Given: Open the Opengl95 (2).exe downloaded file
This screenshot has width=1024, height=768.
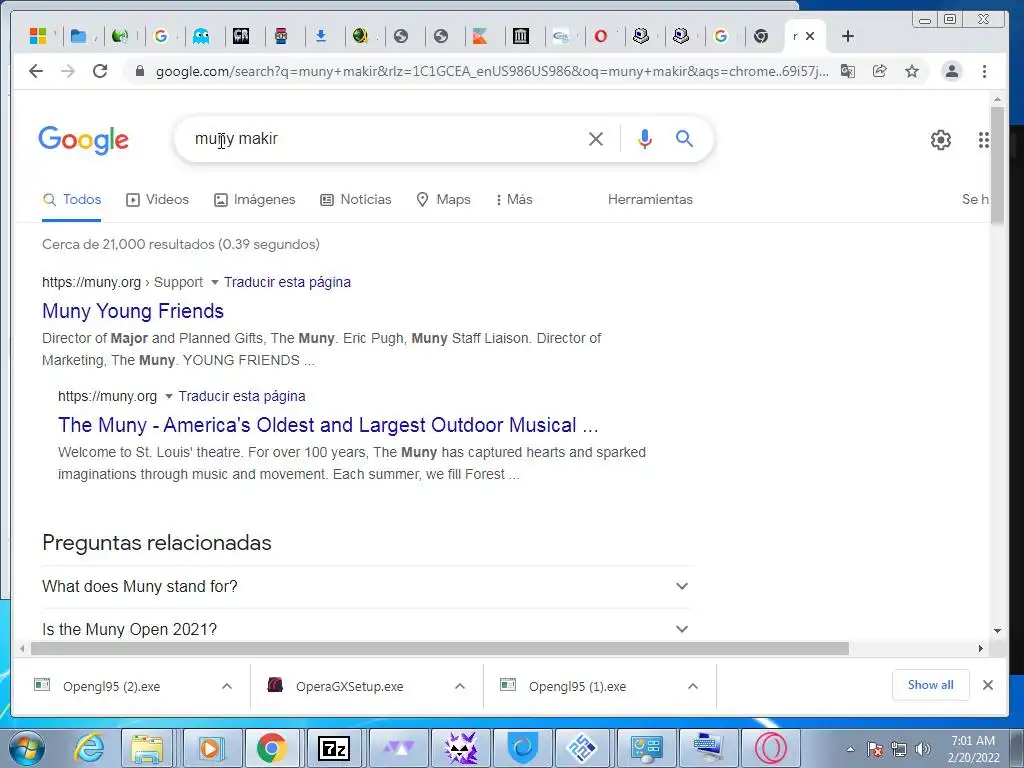Looking at the screenshot, I should point(111,686).
